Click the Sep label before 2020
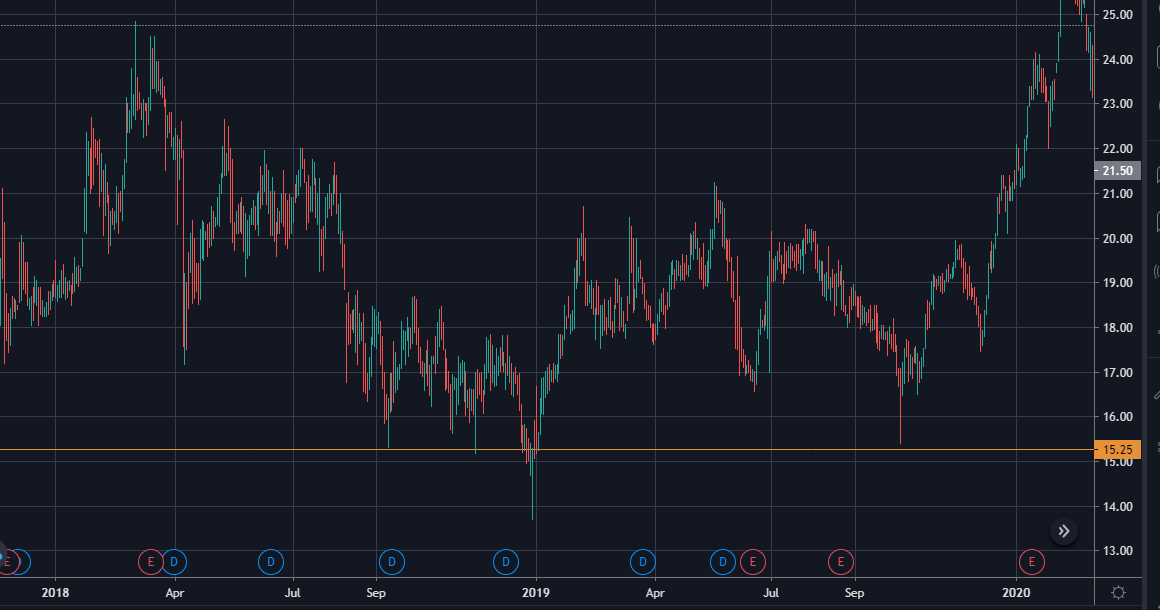The height and width of the screenshot is (610, 1160). (x=854, y=593)
